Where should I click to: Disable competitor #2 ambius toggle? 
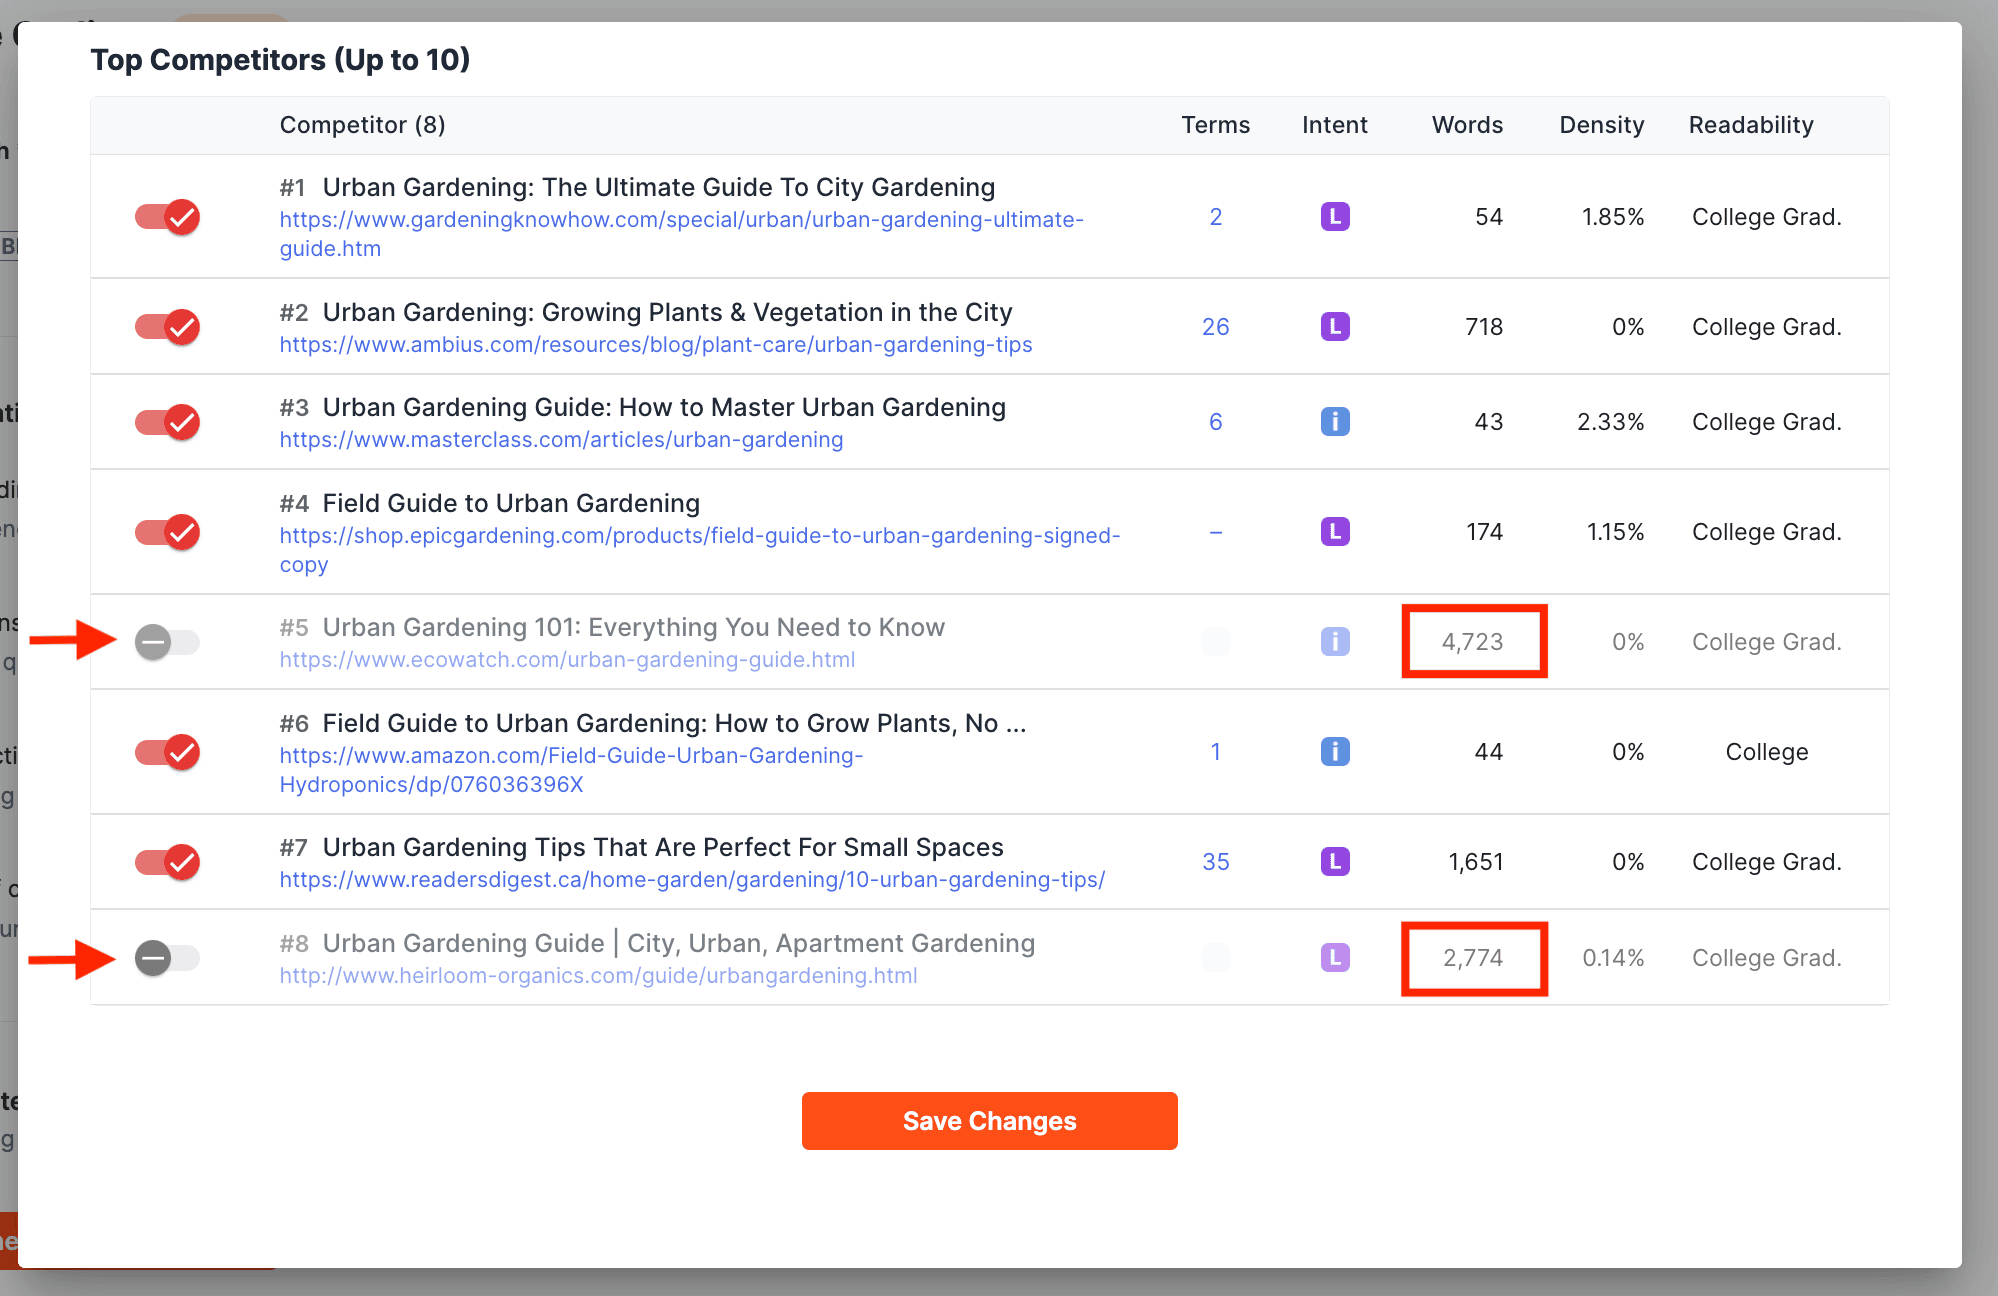(167, 327)
